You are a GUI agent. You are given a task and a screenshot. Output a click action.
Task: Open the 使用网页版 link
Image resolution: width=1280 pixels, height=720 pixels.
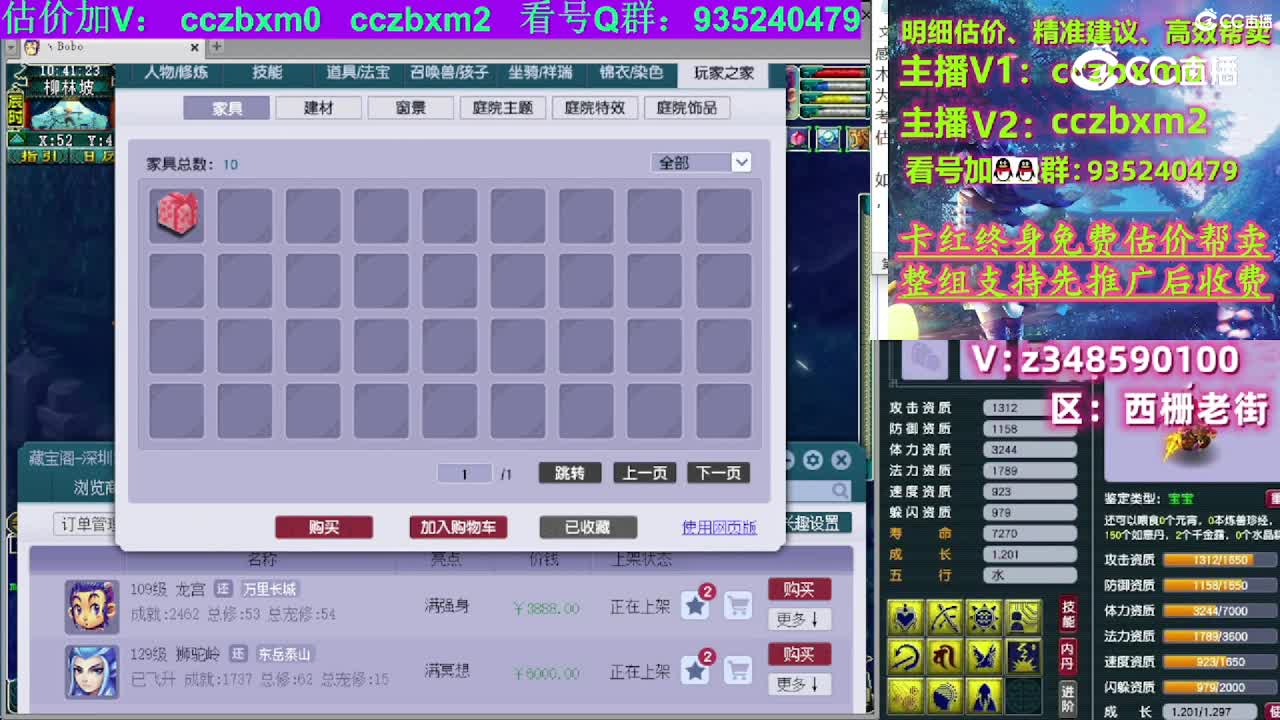(719, 527)
